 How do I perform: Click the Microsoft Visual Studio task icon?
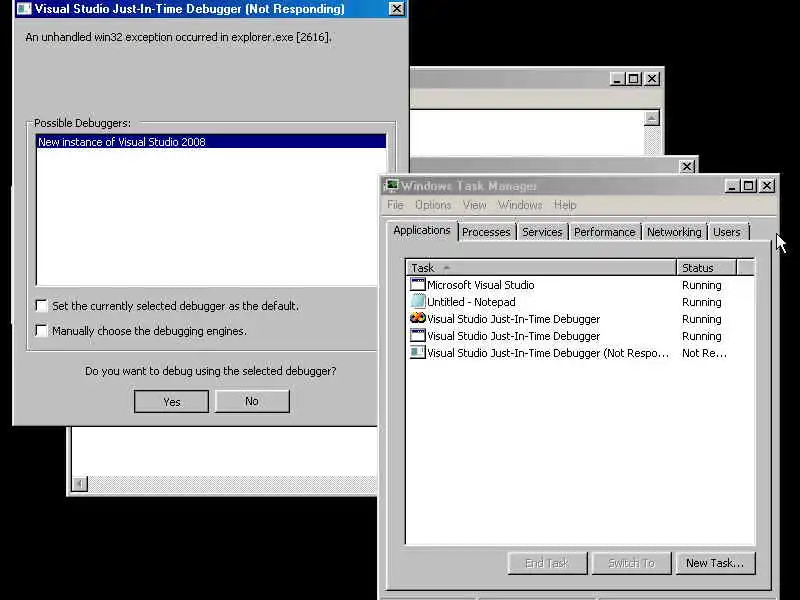417,285
